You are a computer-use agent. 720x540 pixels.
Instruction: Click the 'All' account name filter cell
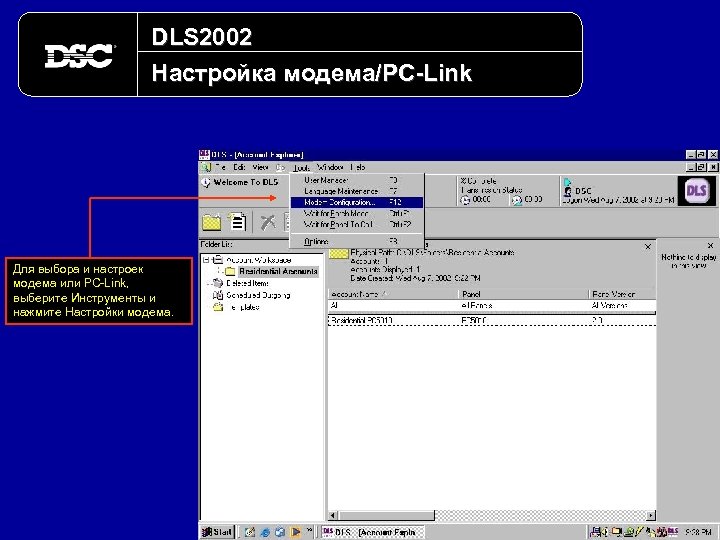pyautogui.click(x=394, y=305)
